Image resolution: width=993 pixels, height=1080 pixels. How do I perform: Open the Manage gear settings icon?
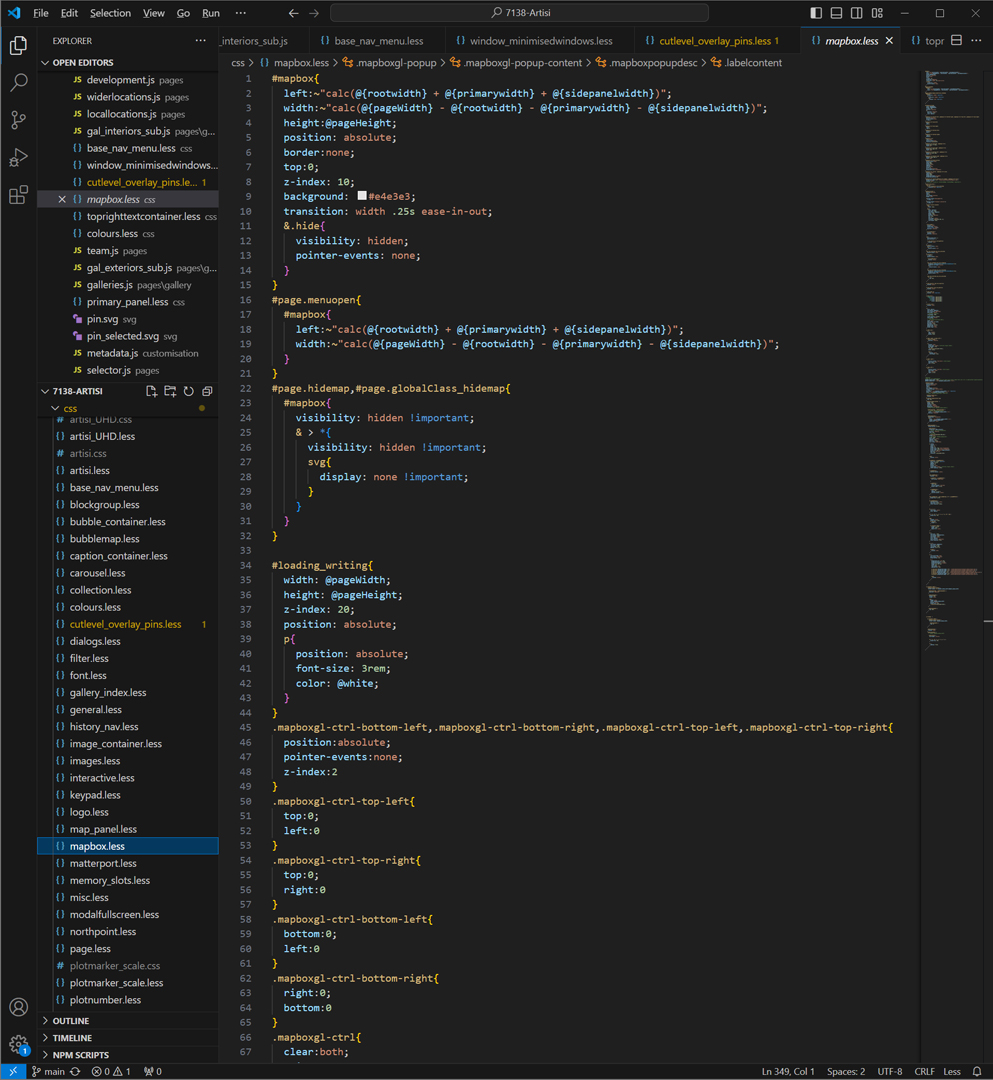19,1044
